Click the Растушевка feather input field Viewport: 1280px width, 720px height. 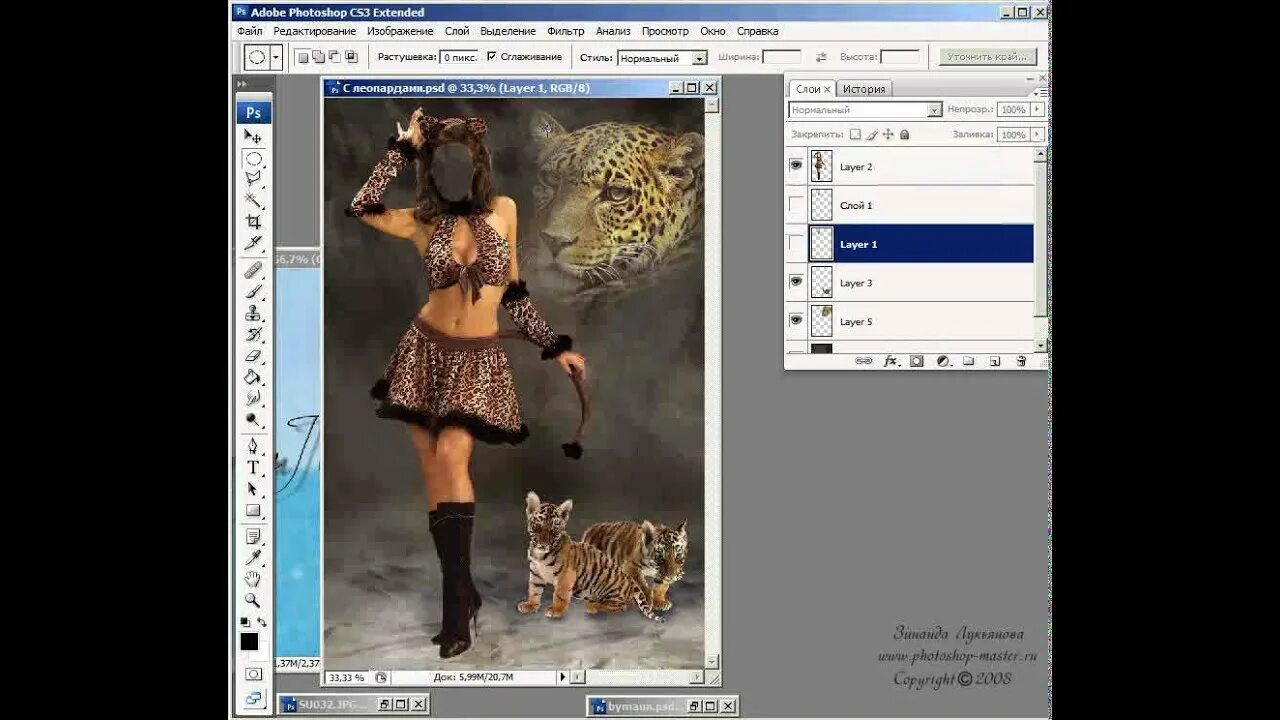[459, 58]
